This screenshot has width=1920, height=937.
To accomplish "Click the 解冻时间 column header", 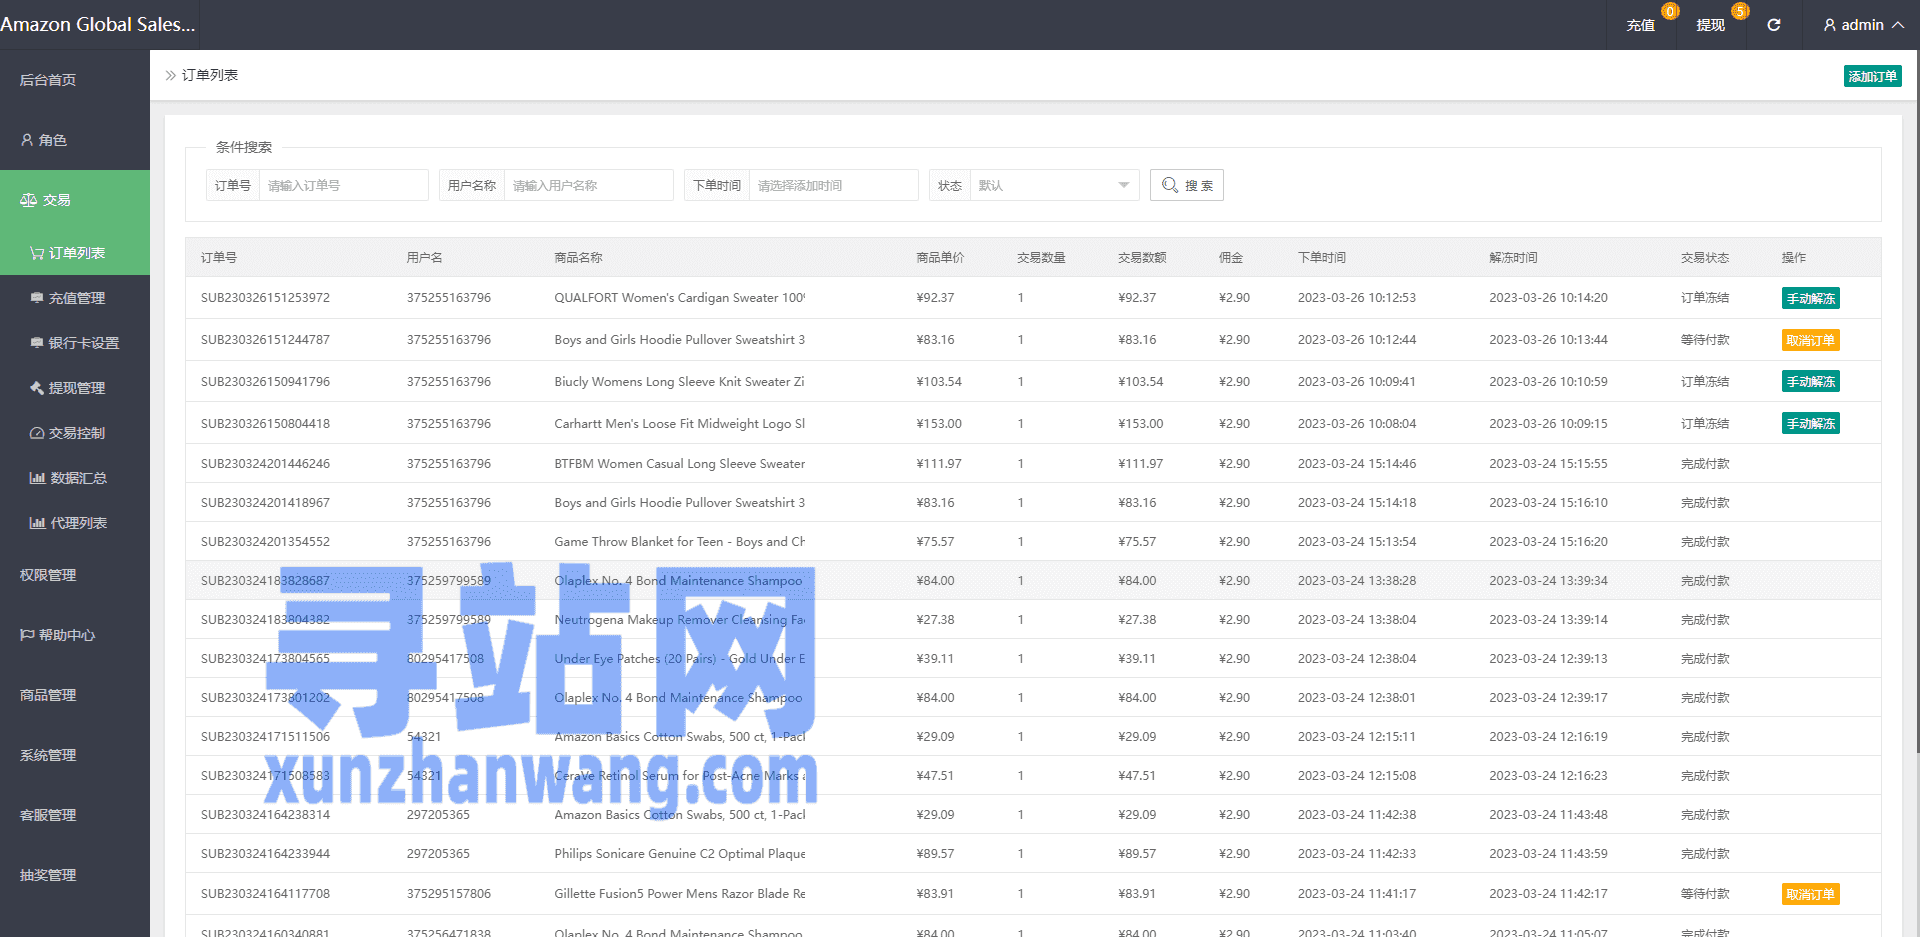I will point(1513,258).
